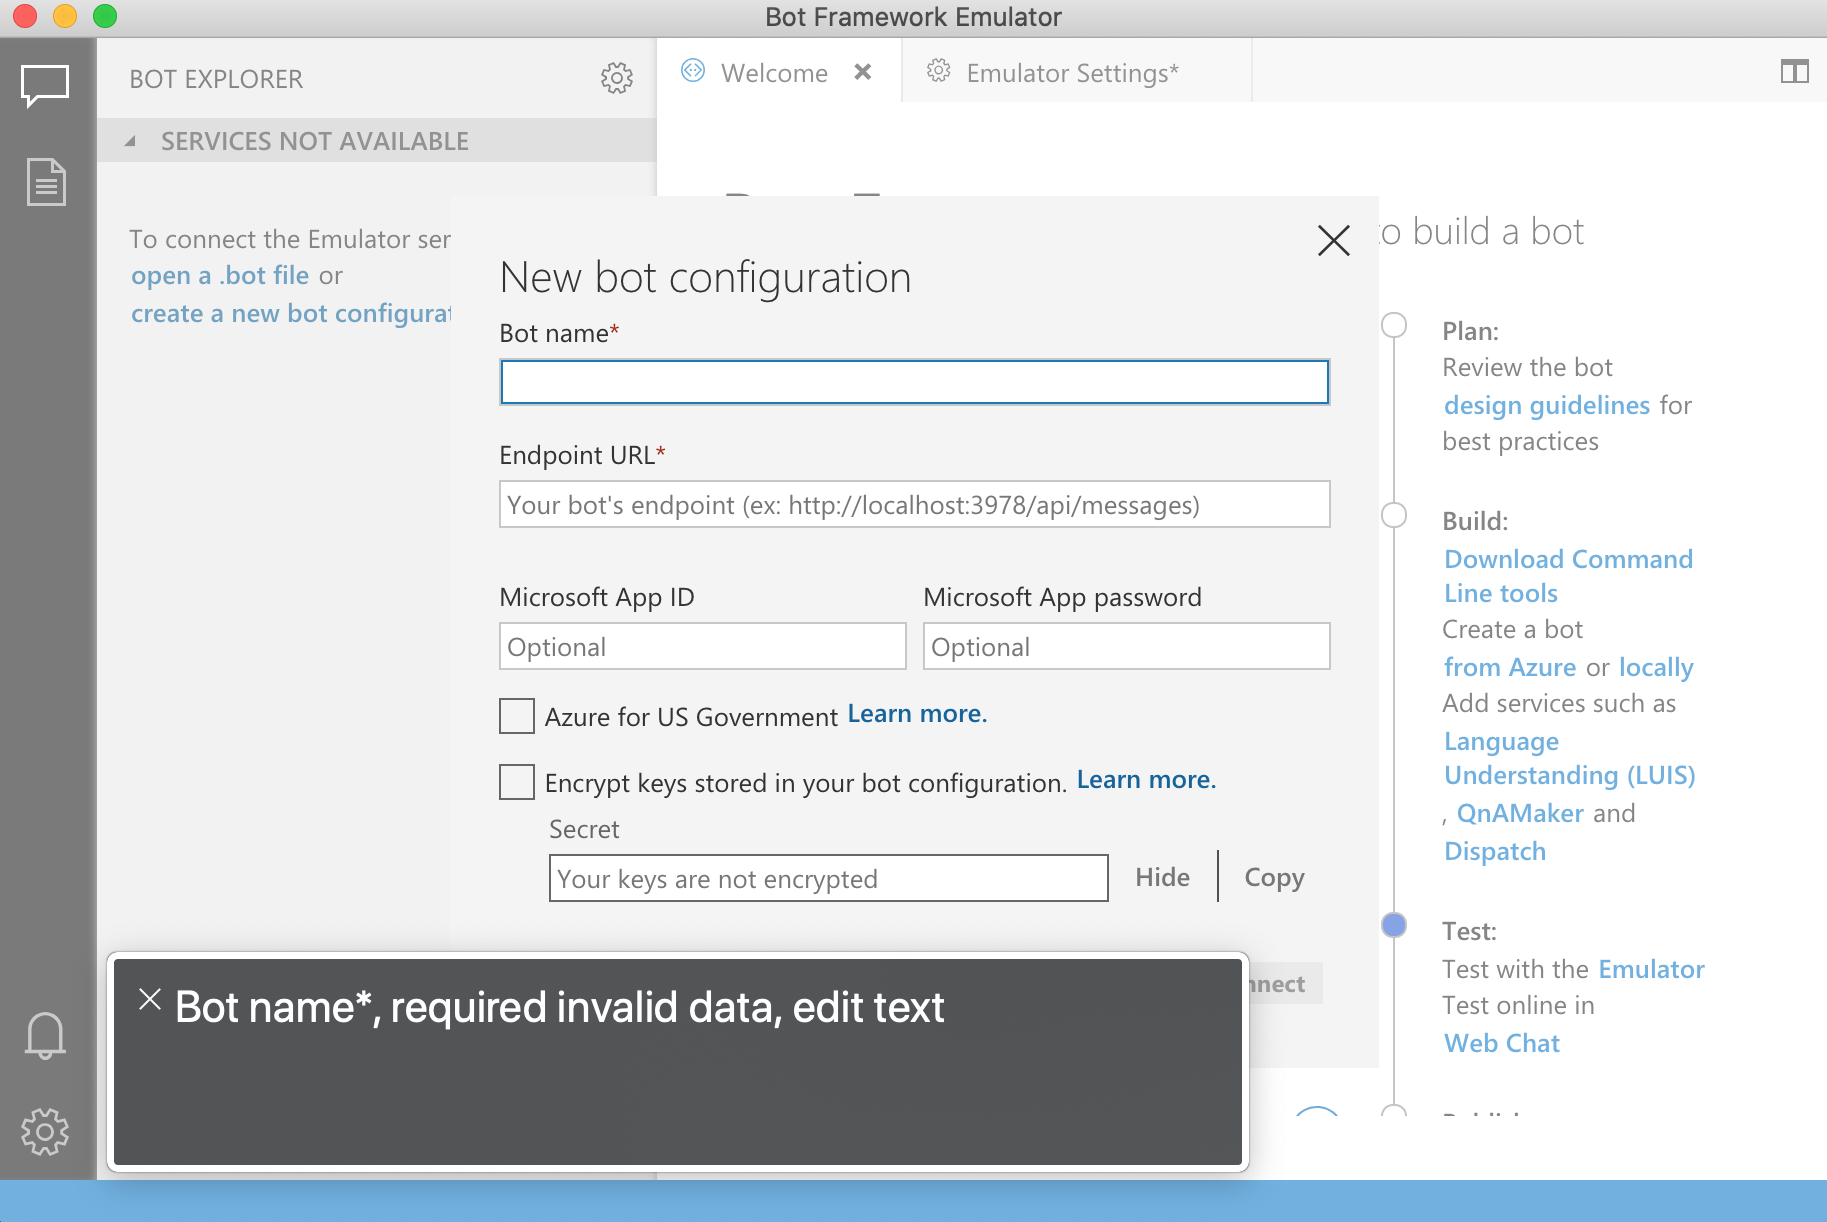Open the design guidelines link
Image resolution: width=1827 pixels, height=1222 pixels.
(x=1547, y=405)
